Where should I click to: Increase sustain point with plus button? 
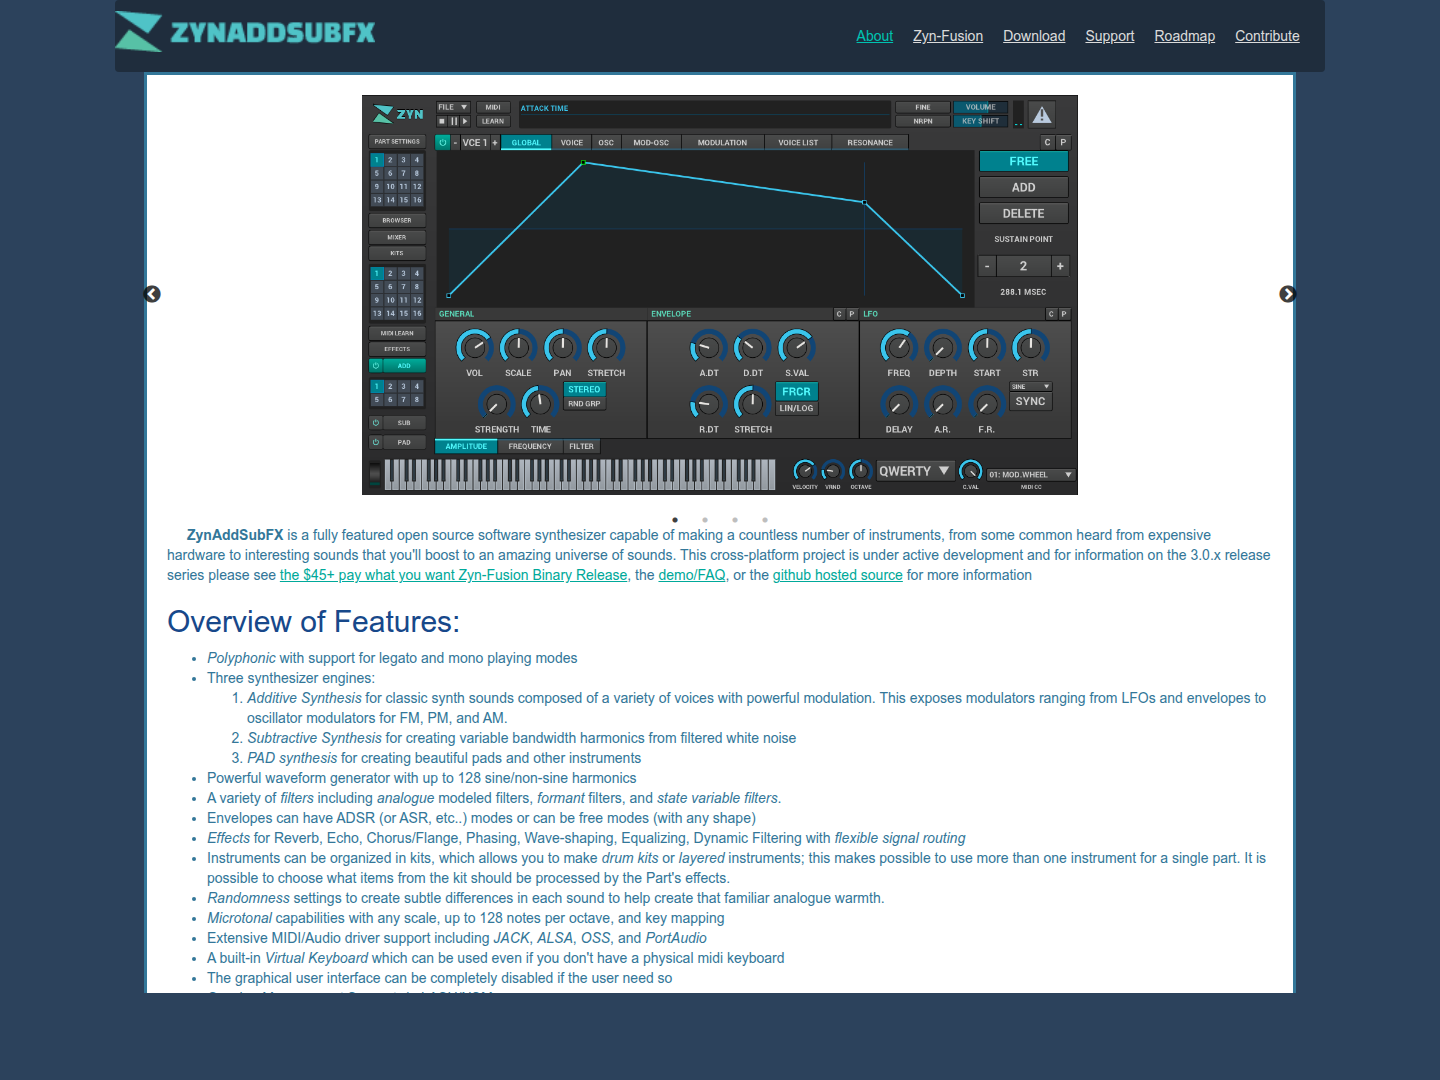coord(1060,266)
